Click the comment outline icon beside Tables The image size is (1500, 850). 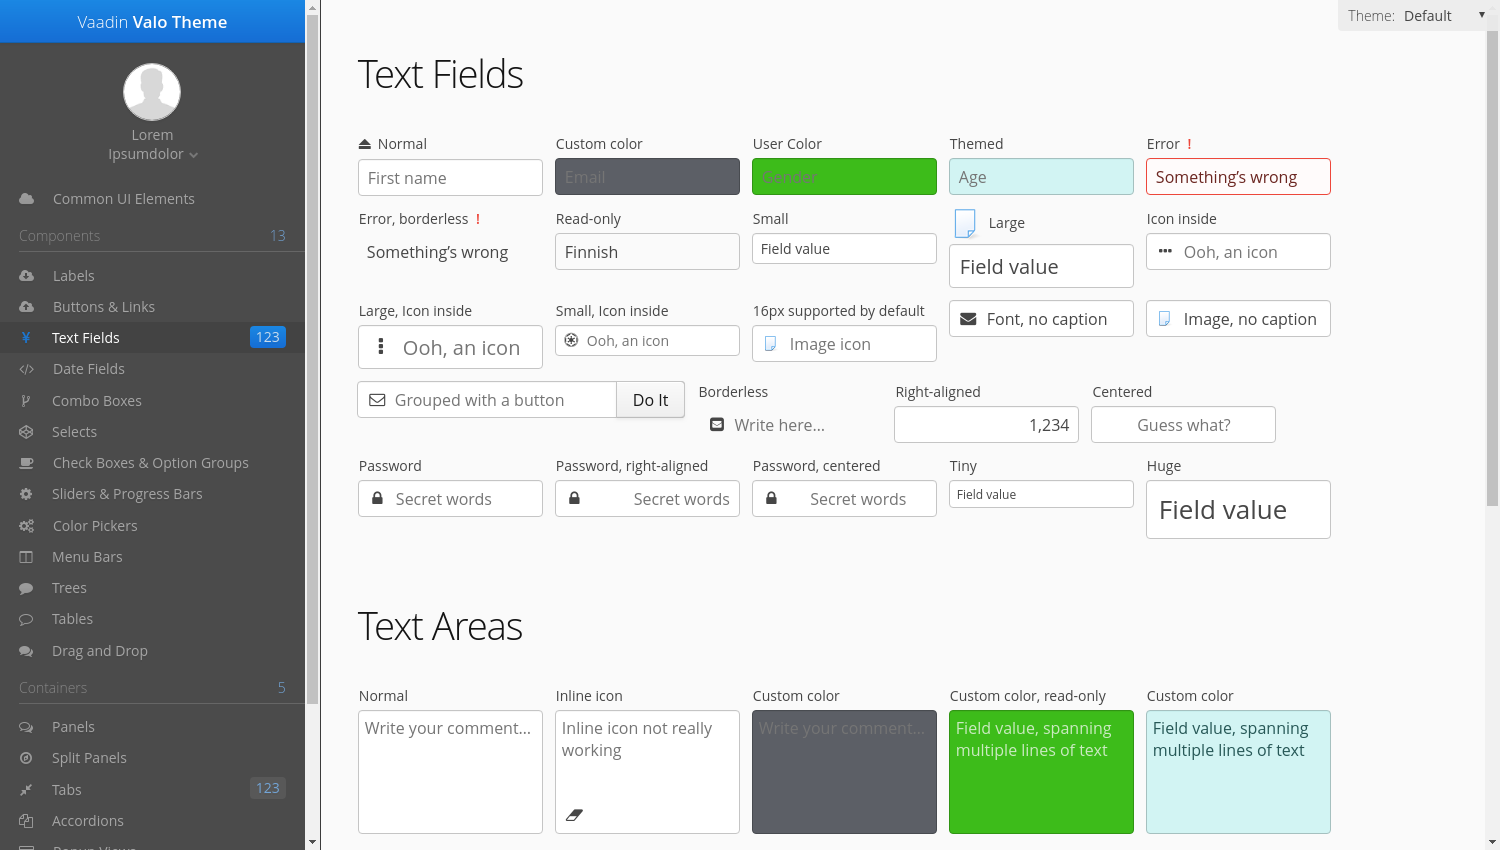[x=26, y=619]
